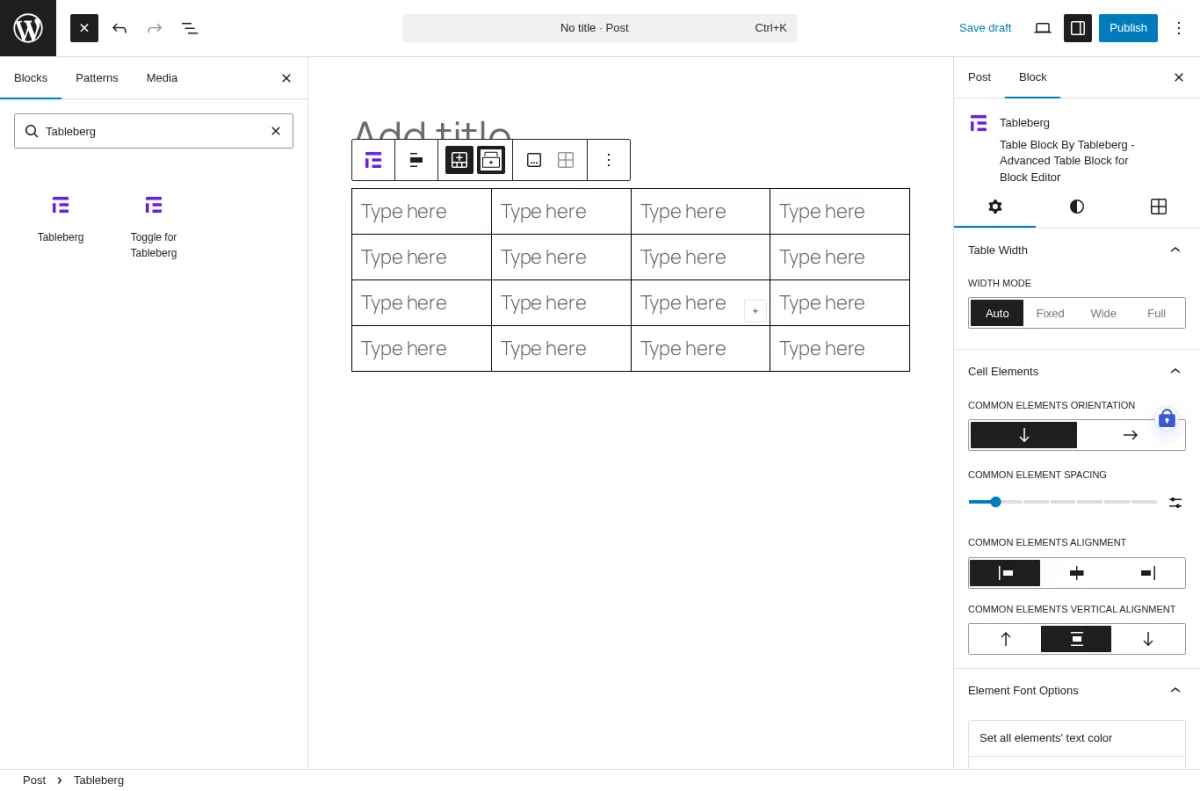Click the Publish button

coord(1128,28)
